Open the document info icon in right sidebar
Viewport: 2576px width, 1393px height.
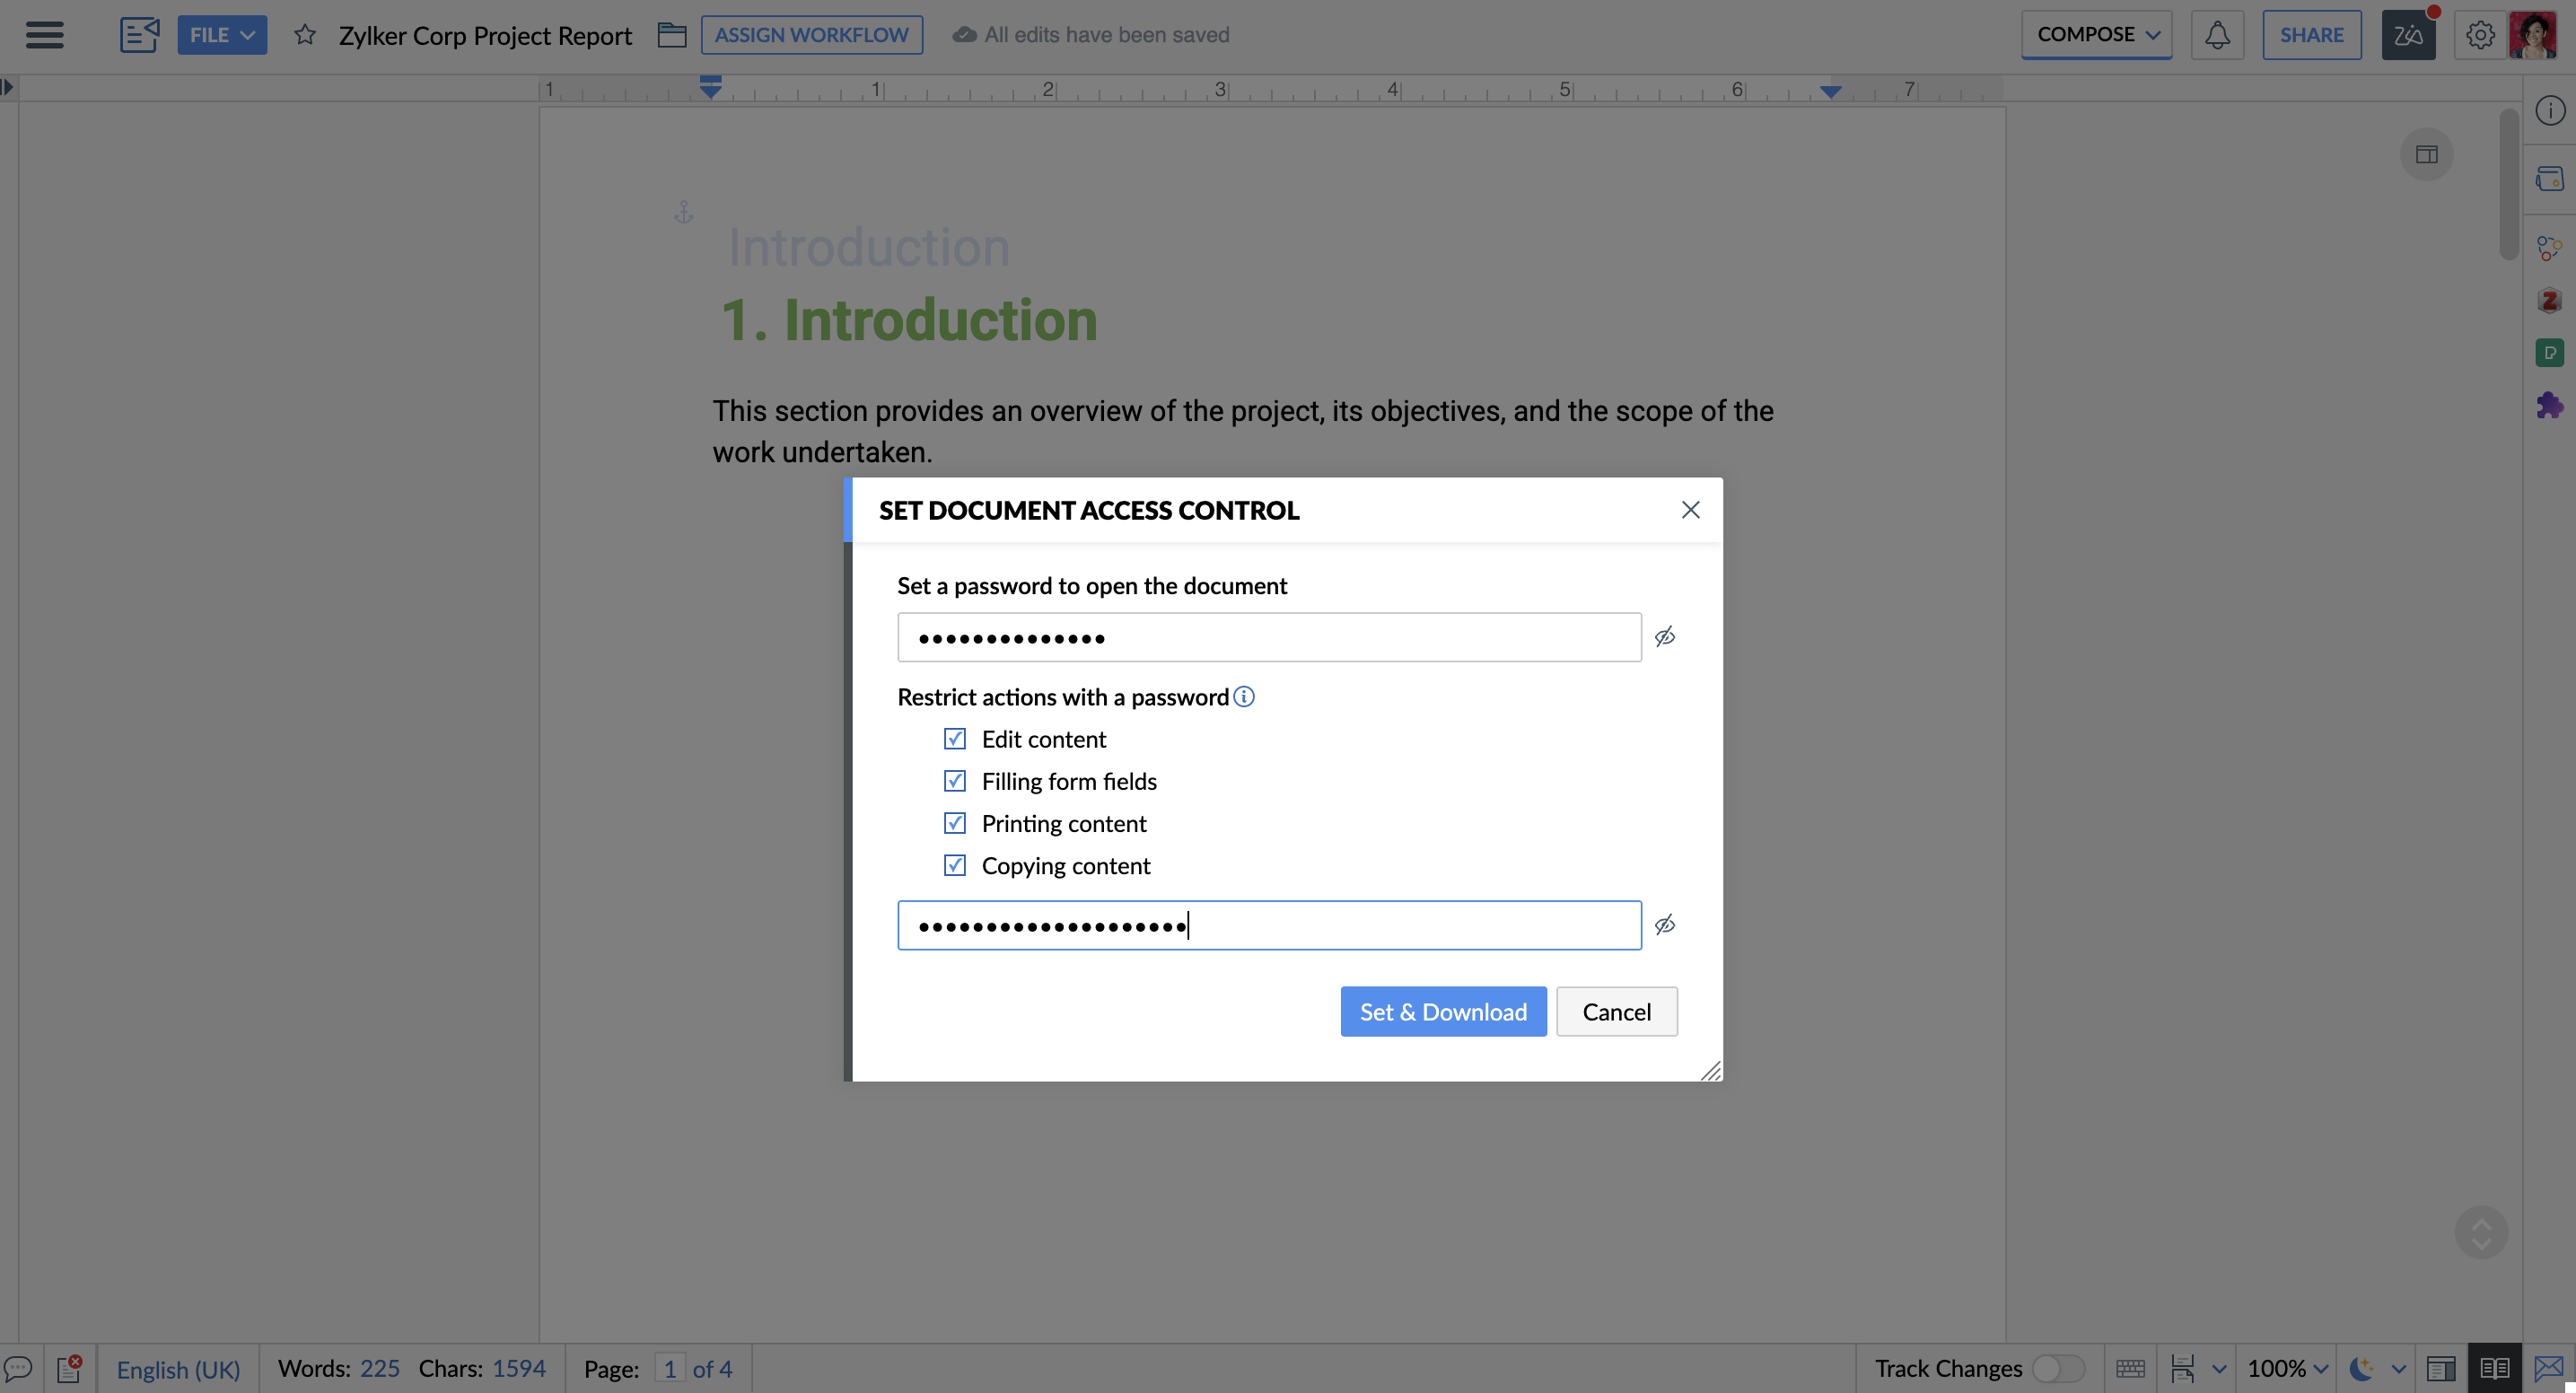2549,110
